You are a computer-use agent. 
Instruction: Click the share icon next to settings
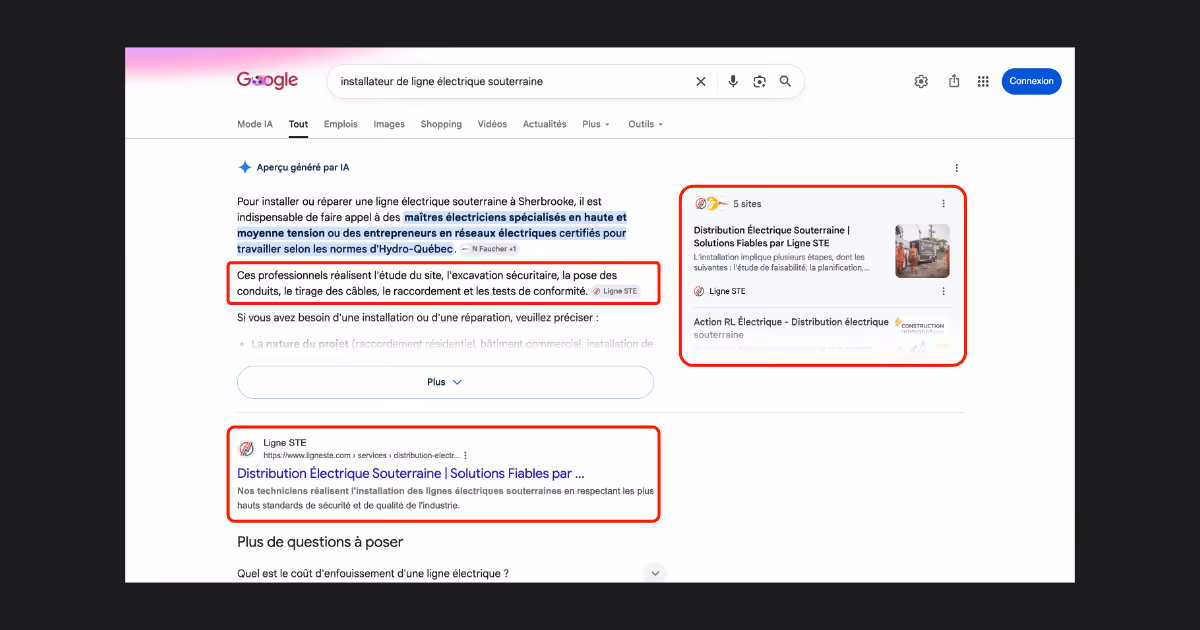[x=954, y=82]
